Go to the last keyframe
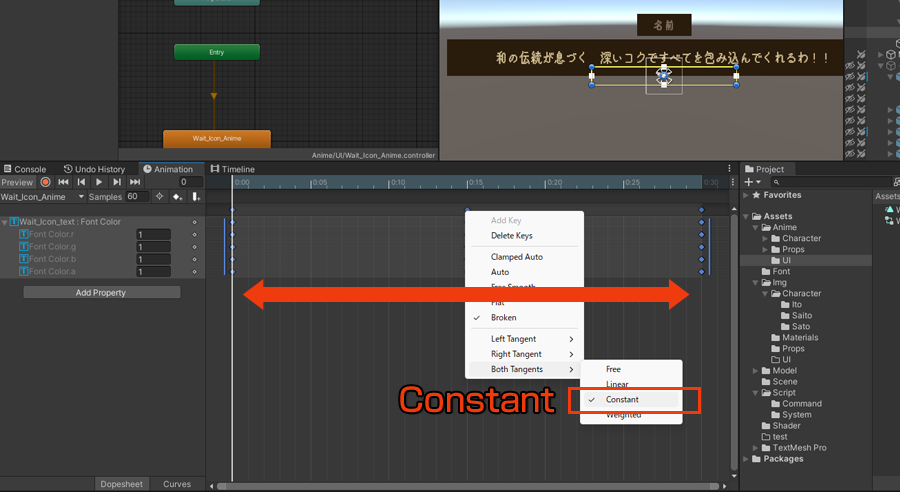Screen dimensions: 900x492 coord(135,182)
